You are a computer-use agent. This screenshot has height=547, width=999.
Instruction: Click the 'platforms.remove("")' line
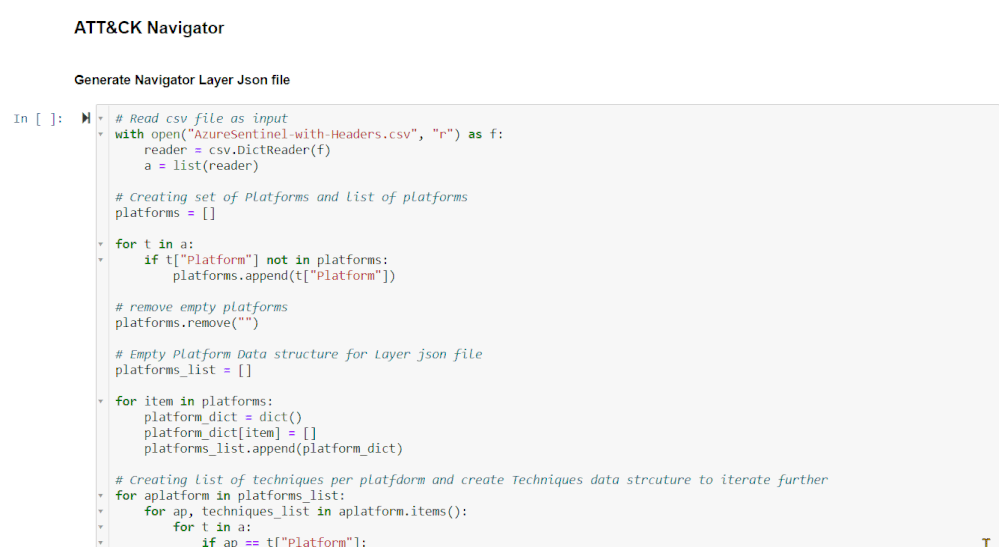187,323
